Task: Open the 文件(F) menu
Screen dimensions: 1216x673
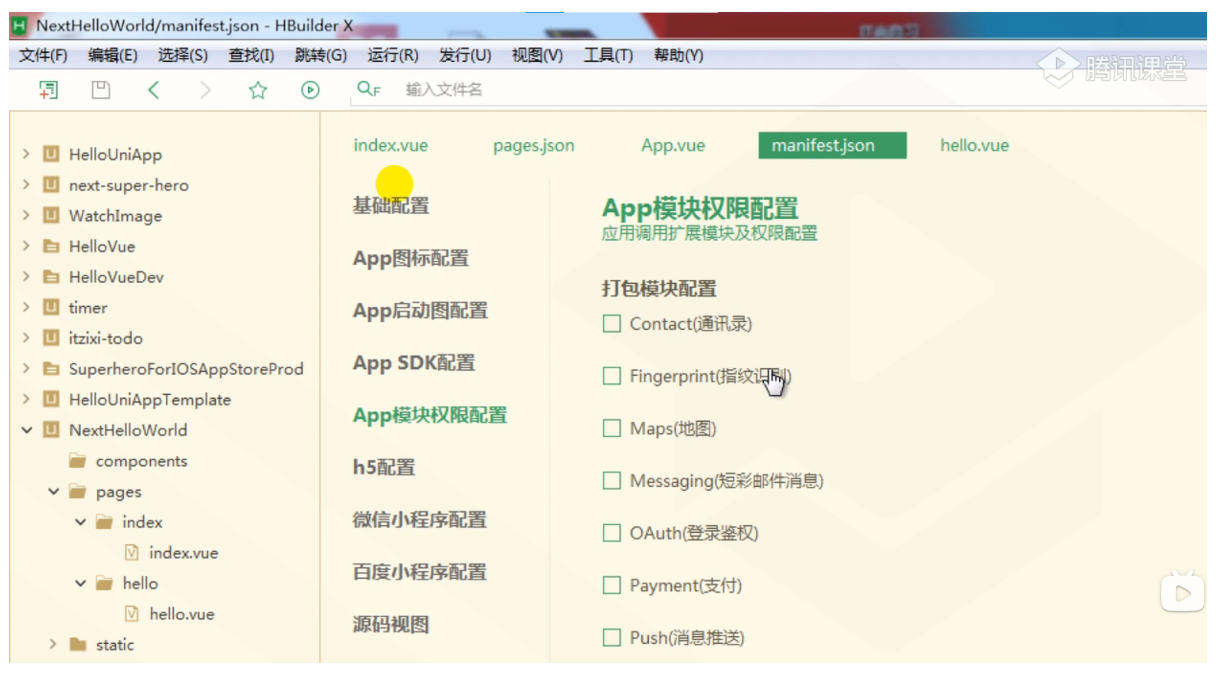Action: (x=43, y=56)
